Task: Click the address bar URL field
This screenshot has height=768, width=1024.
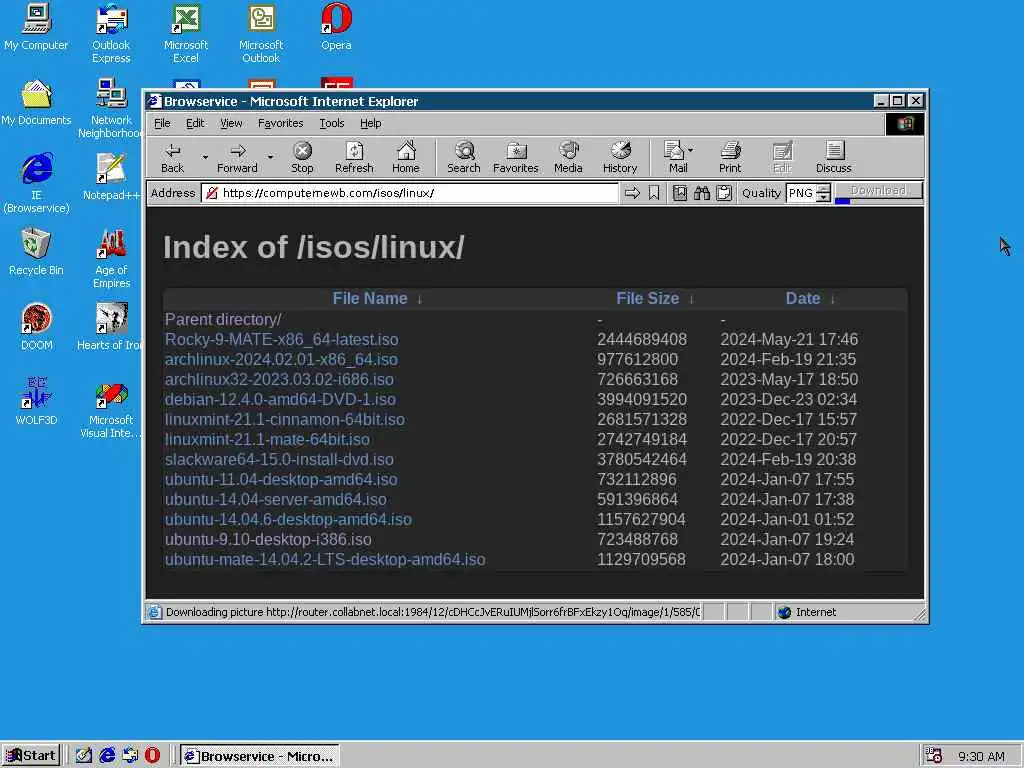Action: coord(410,193)
